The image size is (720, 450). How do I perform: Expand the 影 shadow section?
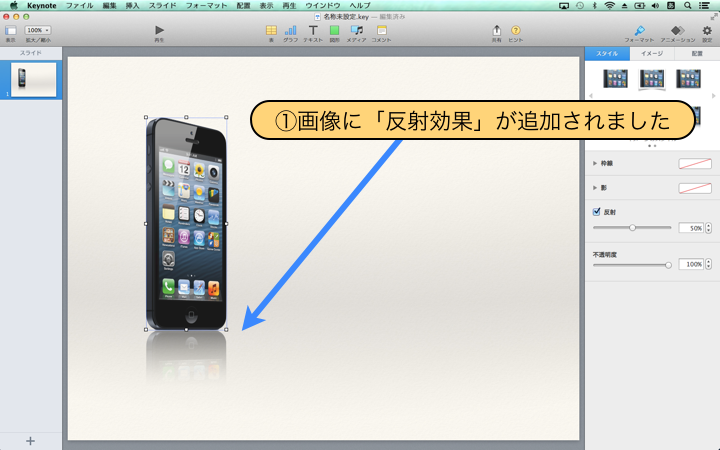point(595,188)
